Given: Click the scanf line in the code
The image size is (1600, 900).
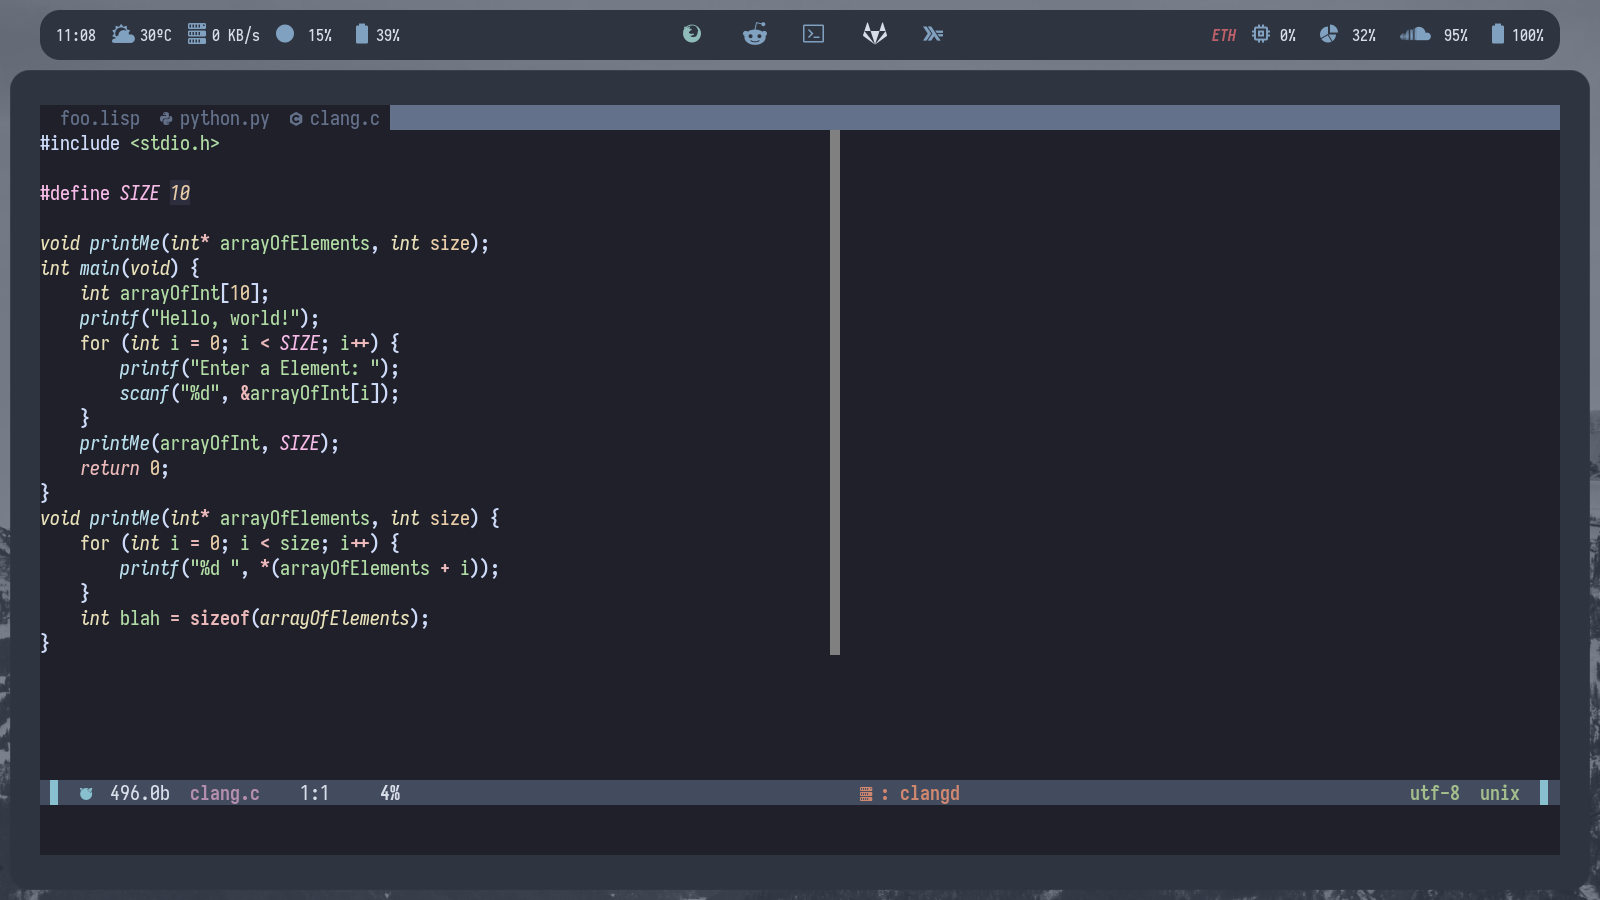Looking at the screenshot, I should (x=260, y=393).
